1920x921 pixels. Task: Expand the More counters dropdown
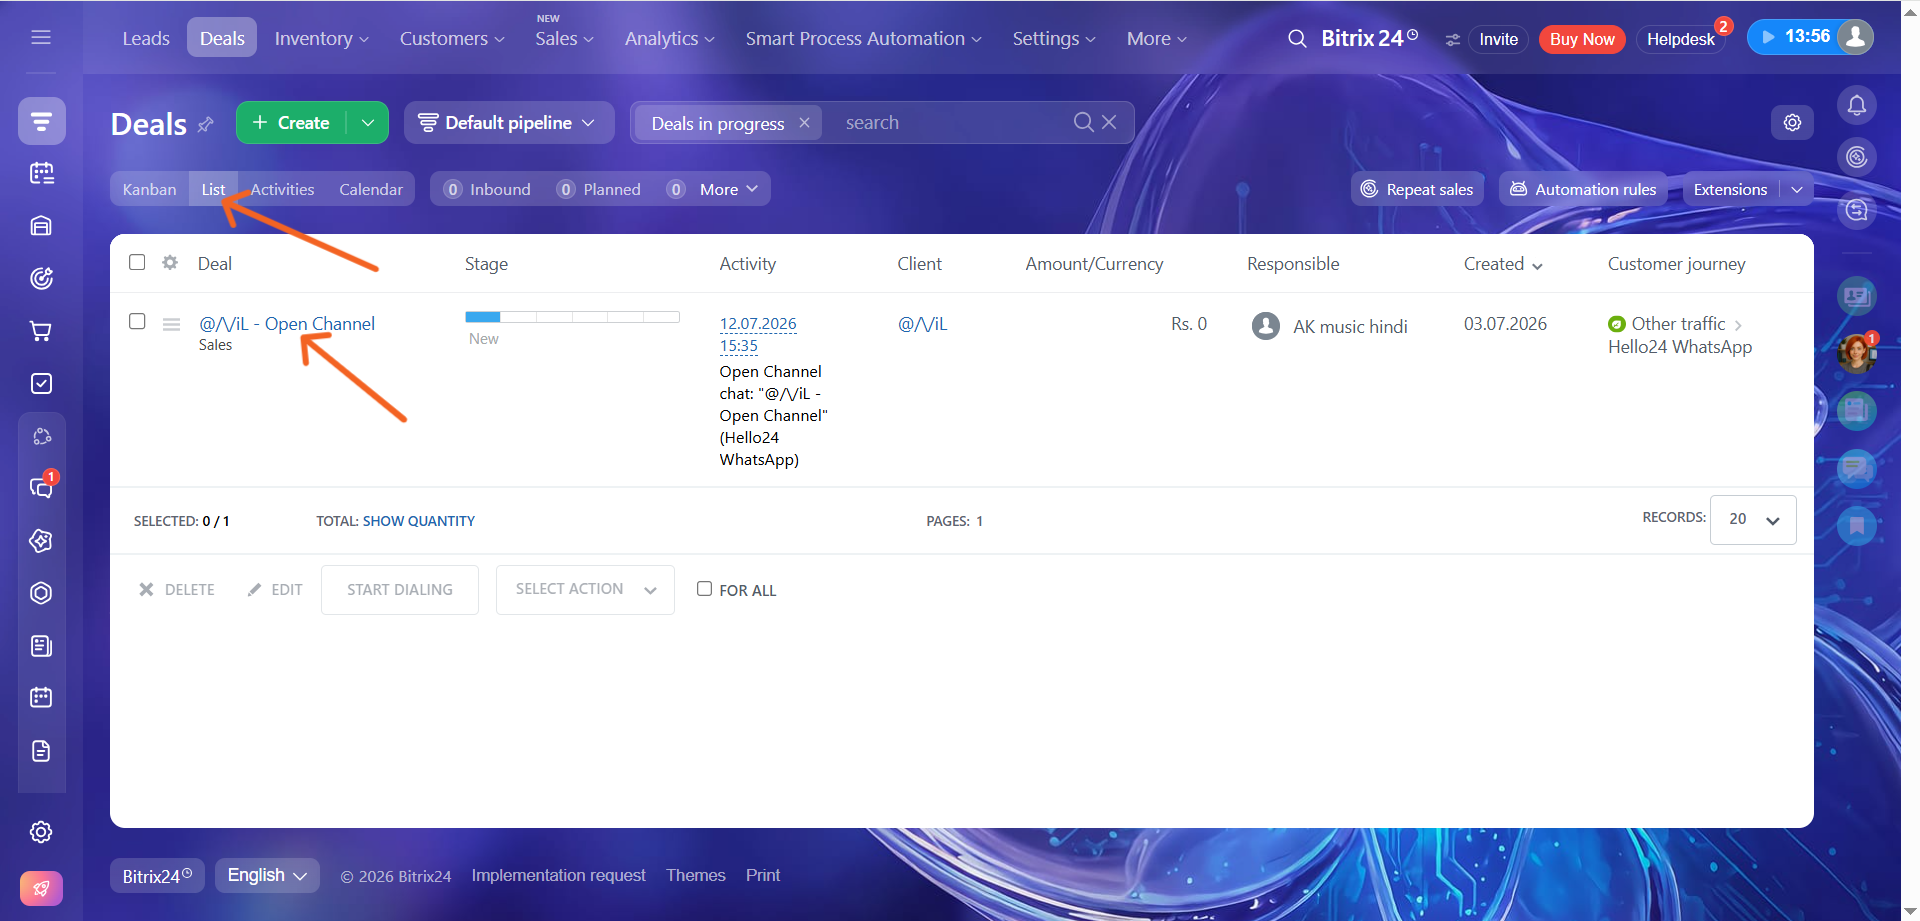point(728,189)
